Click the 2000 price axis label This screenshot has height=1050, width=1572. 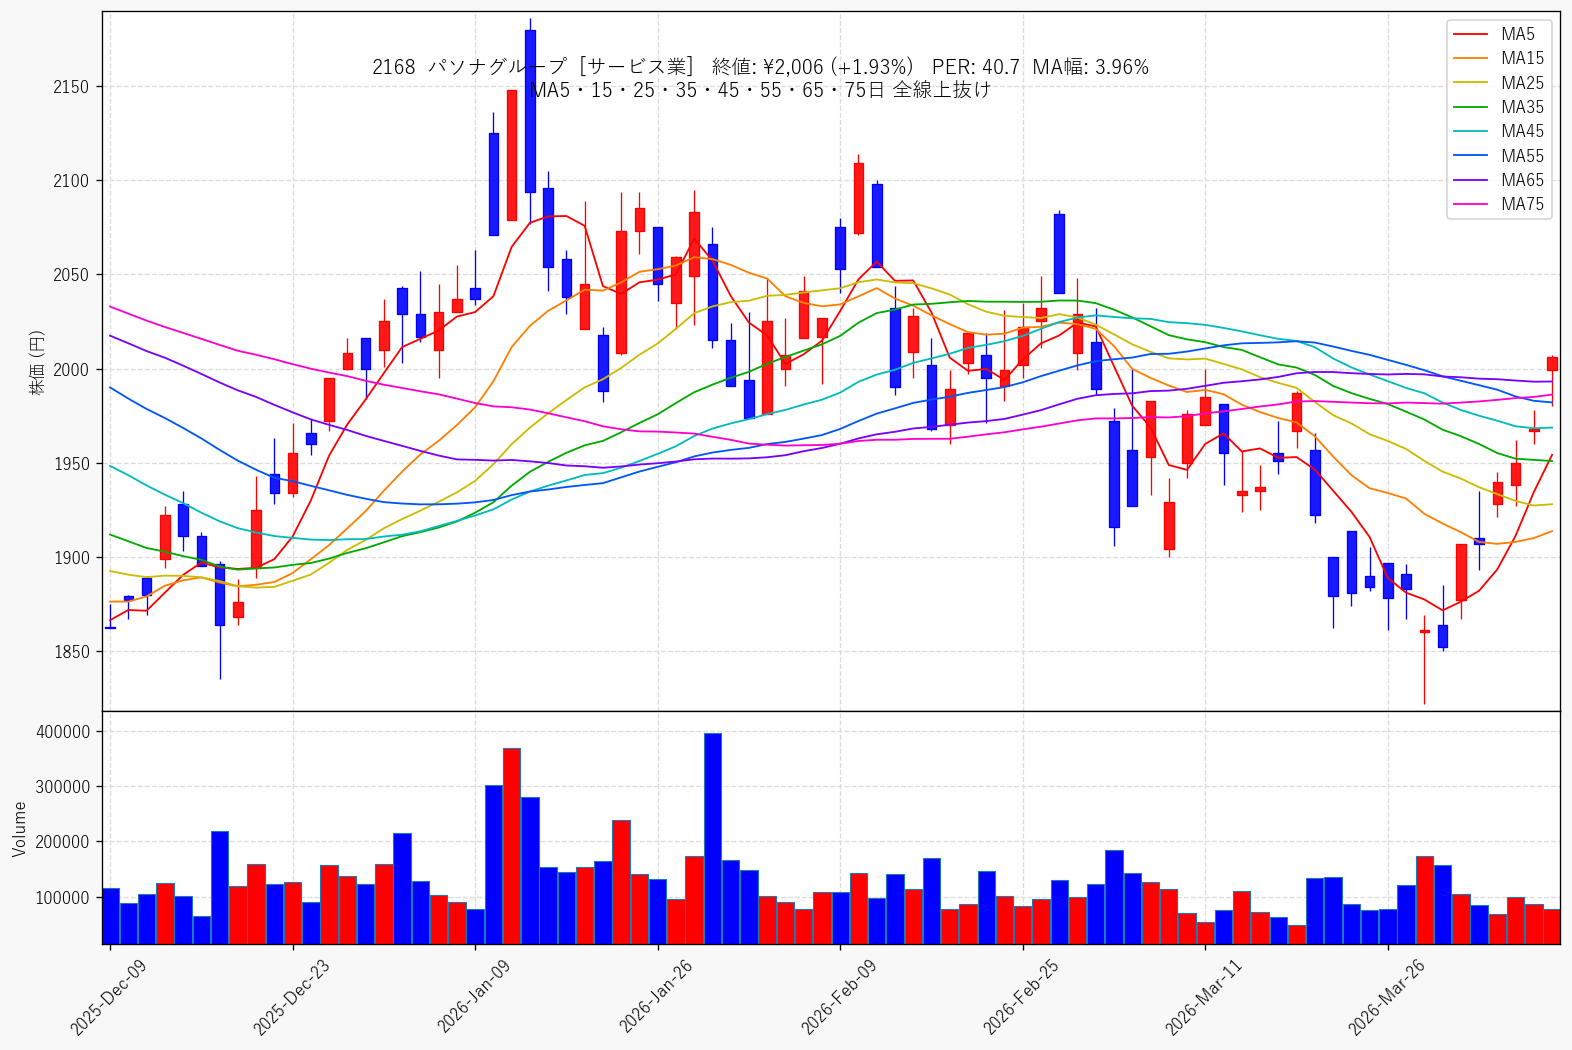pyautogui.click(x=70, y=370)
